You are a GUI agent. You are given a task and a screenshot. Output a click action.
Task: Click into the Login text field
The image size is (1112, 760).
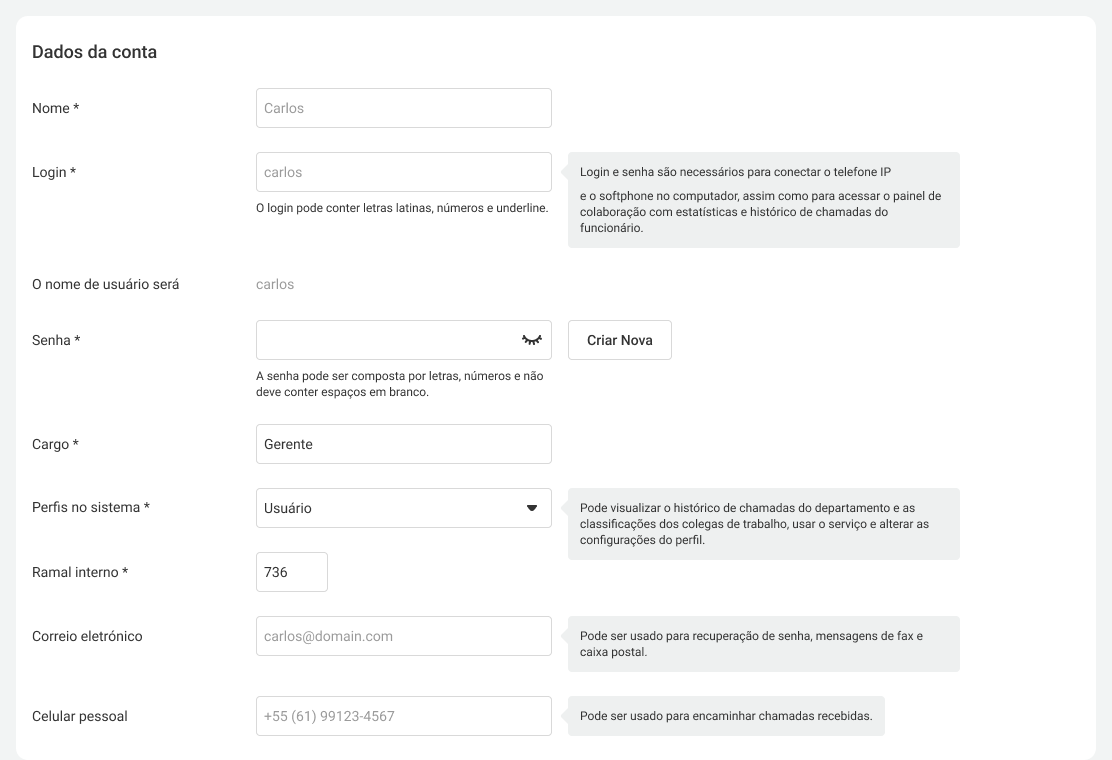tap(403, 172)
